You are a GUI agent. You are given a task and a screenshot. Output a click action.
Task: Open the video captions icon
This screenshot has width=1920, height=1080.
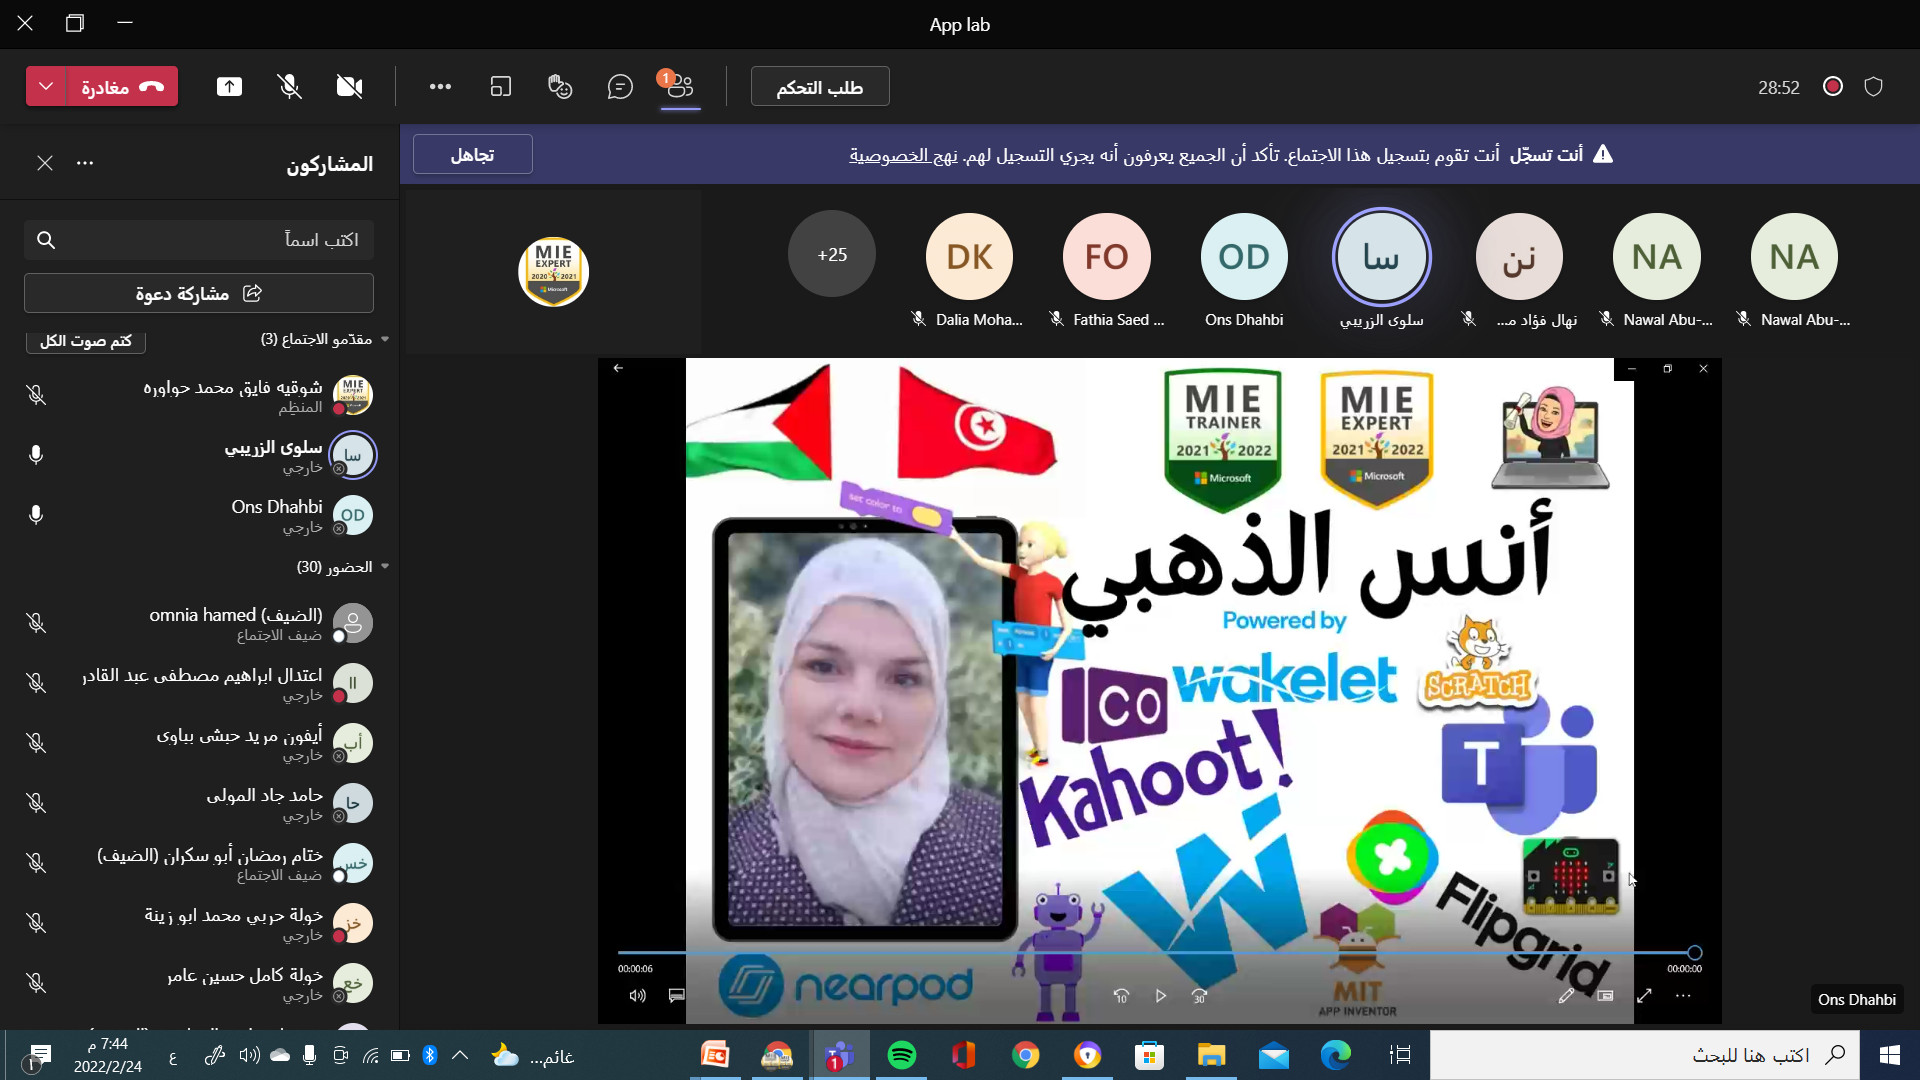[x=677, y=996]
